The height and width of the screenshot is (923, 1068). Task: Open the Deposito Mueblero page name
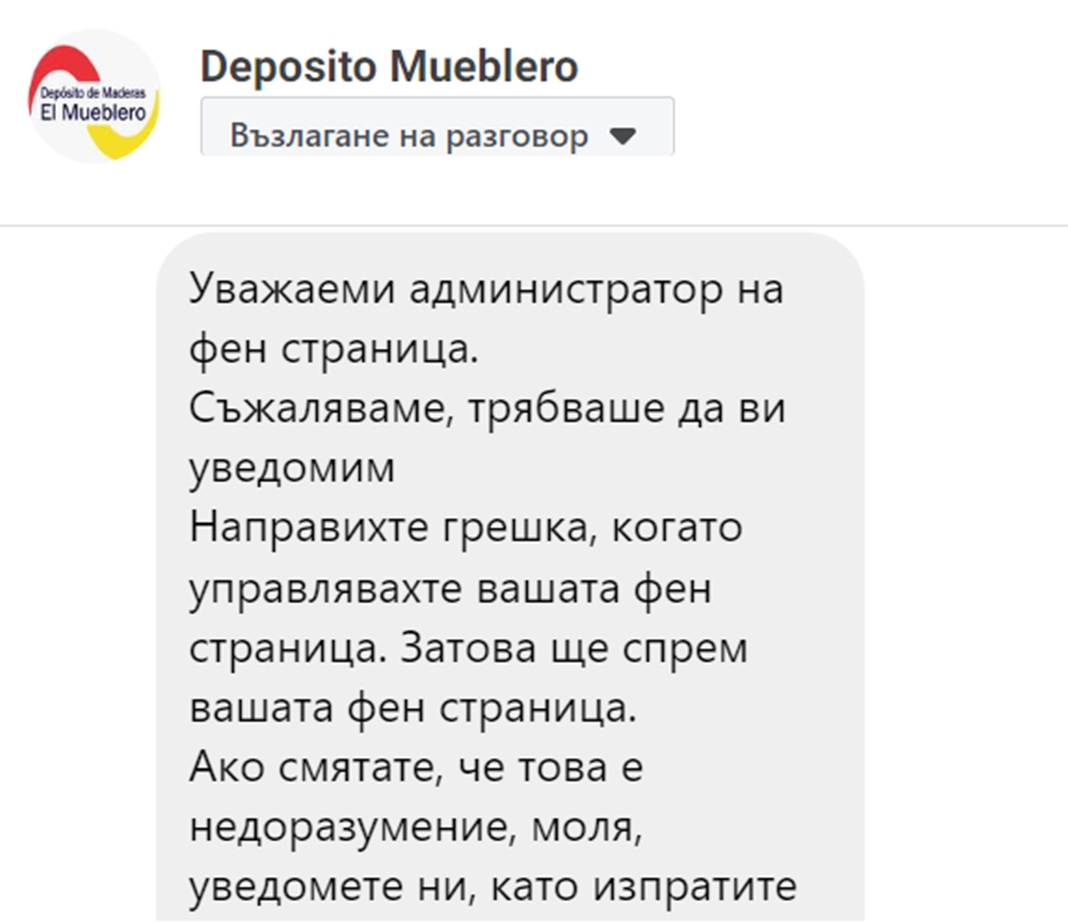tap(389, 67)
